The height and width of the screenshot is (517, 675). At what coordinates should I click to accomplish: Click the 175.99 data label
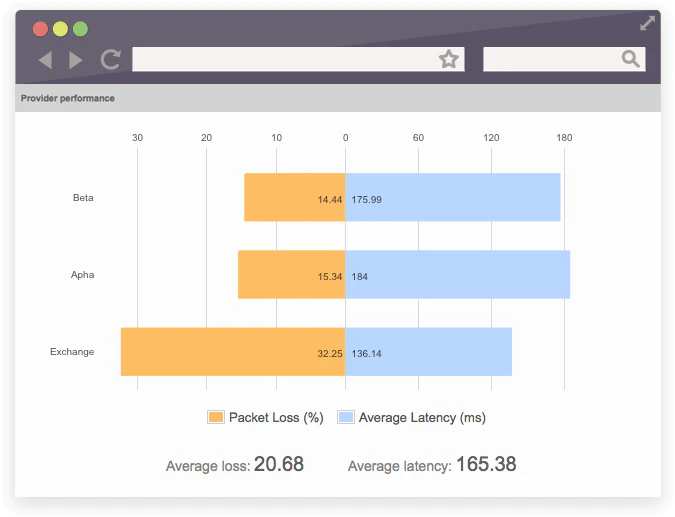click(x=366, y=199)
